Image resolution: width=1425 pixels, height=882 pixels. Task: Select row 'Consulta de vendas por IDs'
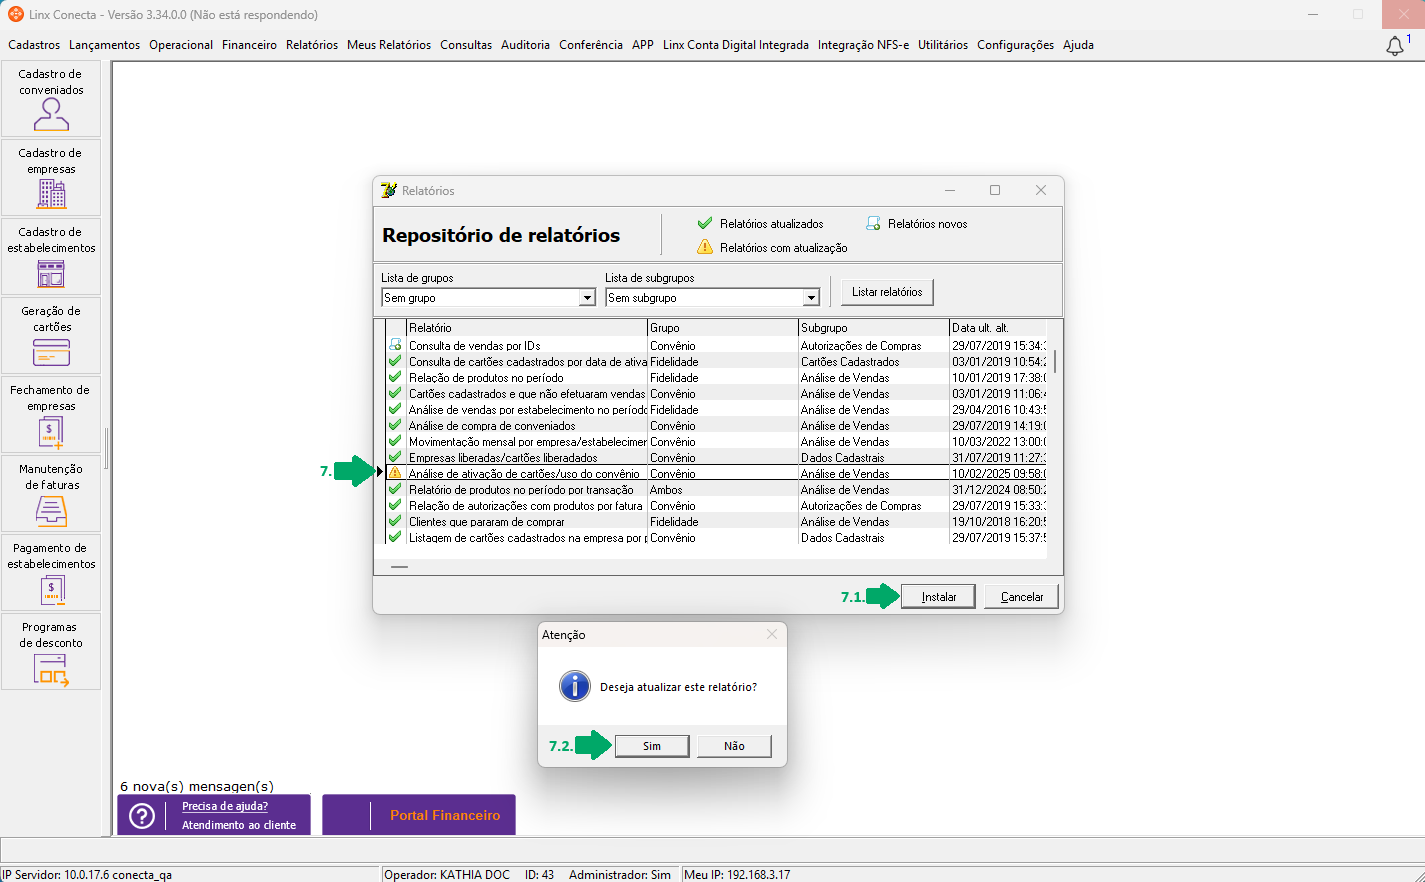(x=716, y=345)
